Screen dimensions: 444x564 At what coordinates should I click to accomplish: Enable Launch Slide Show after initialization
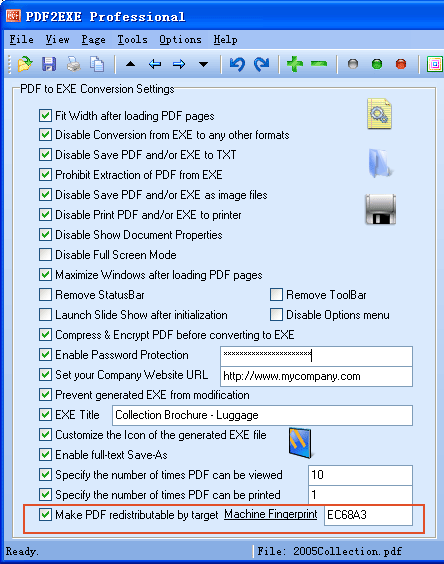(x=45, y=315)
